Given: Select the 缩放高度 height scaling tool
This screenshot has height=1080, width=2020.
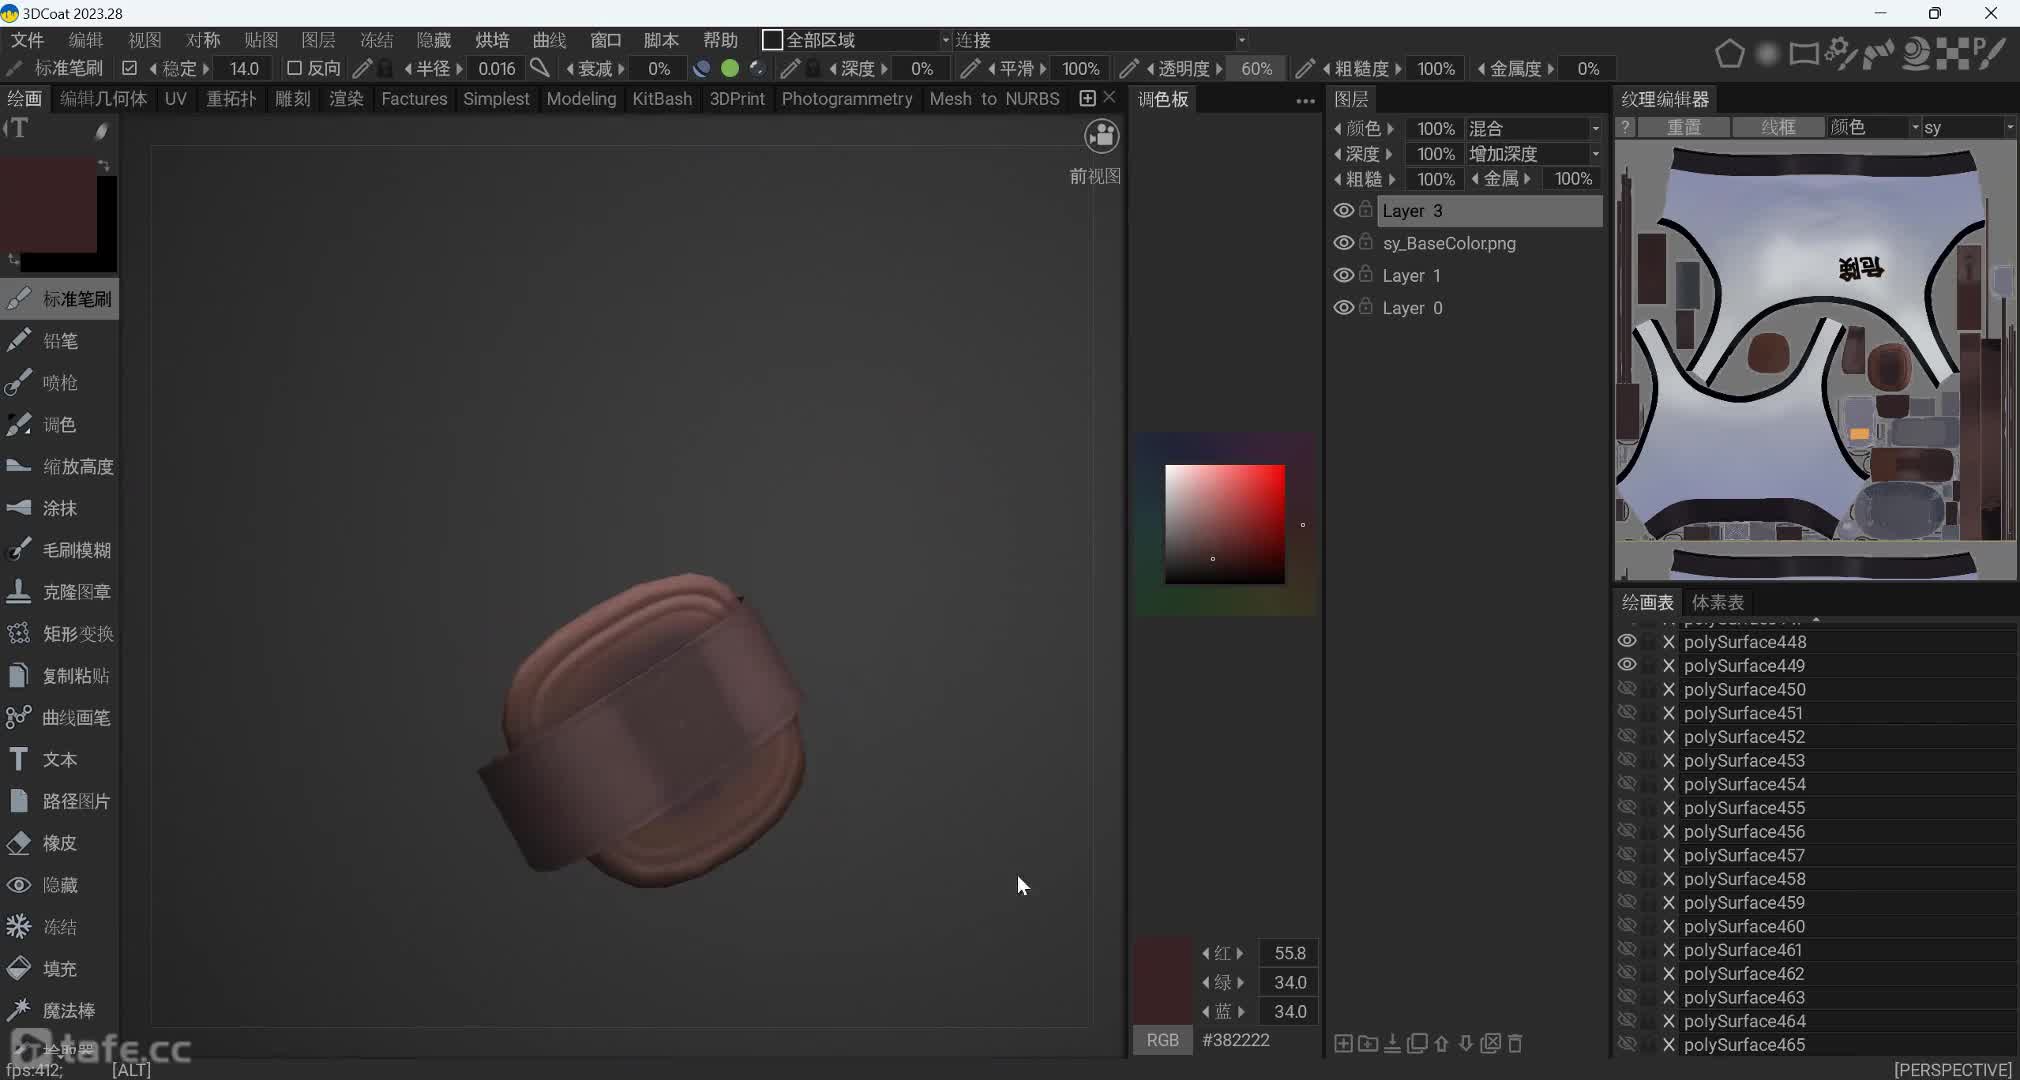Looking at the screenshot, I should click(x=59, y=467).
